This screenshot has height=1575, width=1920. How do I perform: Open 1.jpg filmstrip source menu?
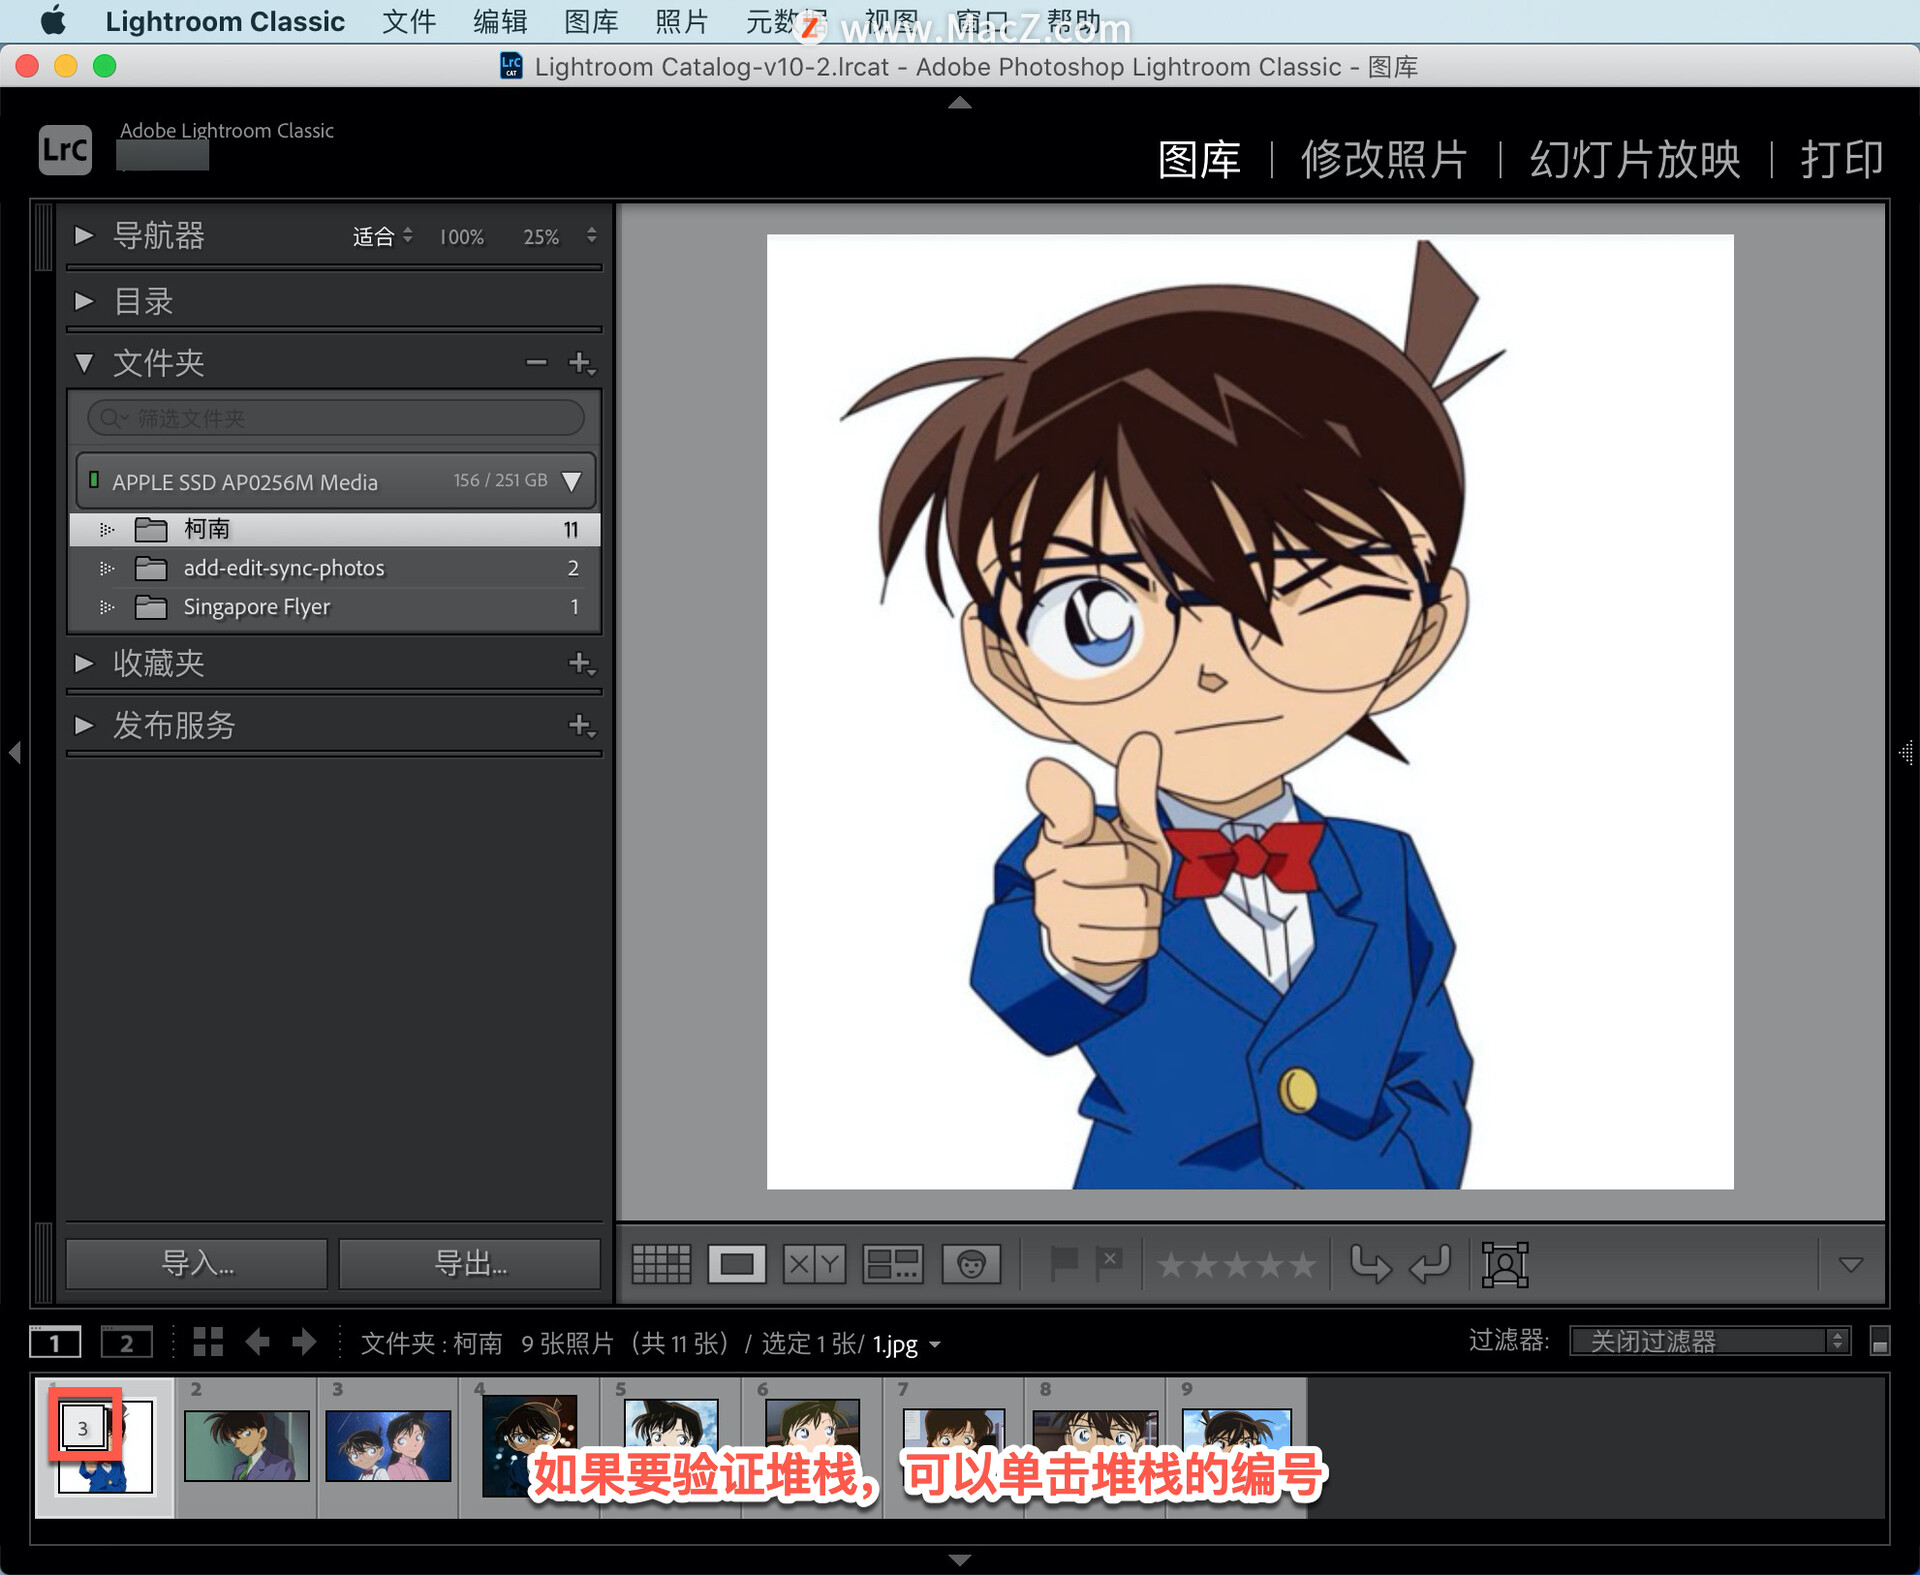906,1344
